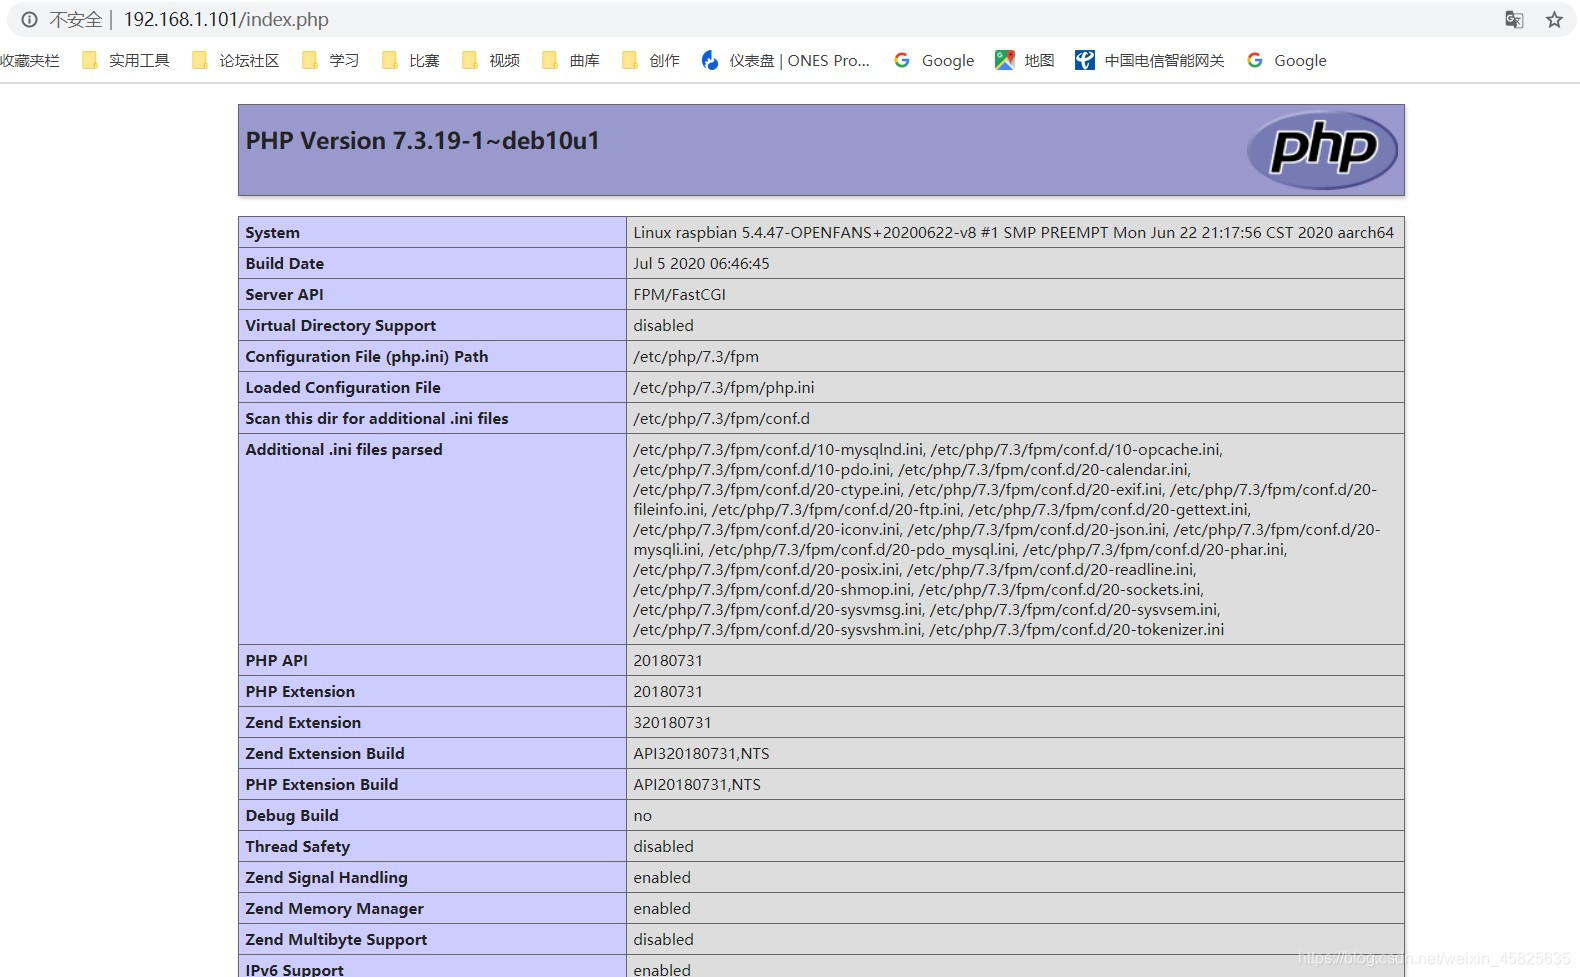Open the 中国电信智能网关 bookmark

[1150, 60]
